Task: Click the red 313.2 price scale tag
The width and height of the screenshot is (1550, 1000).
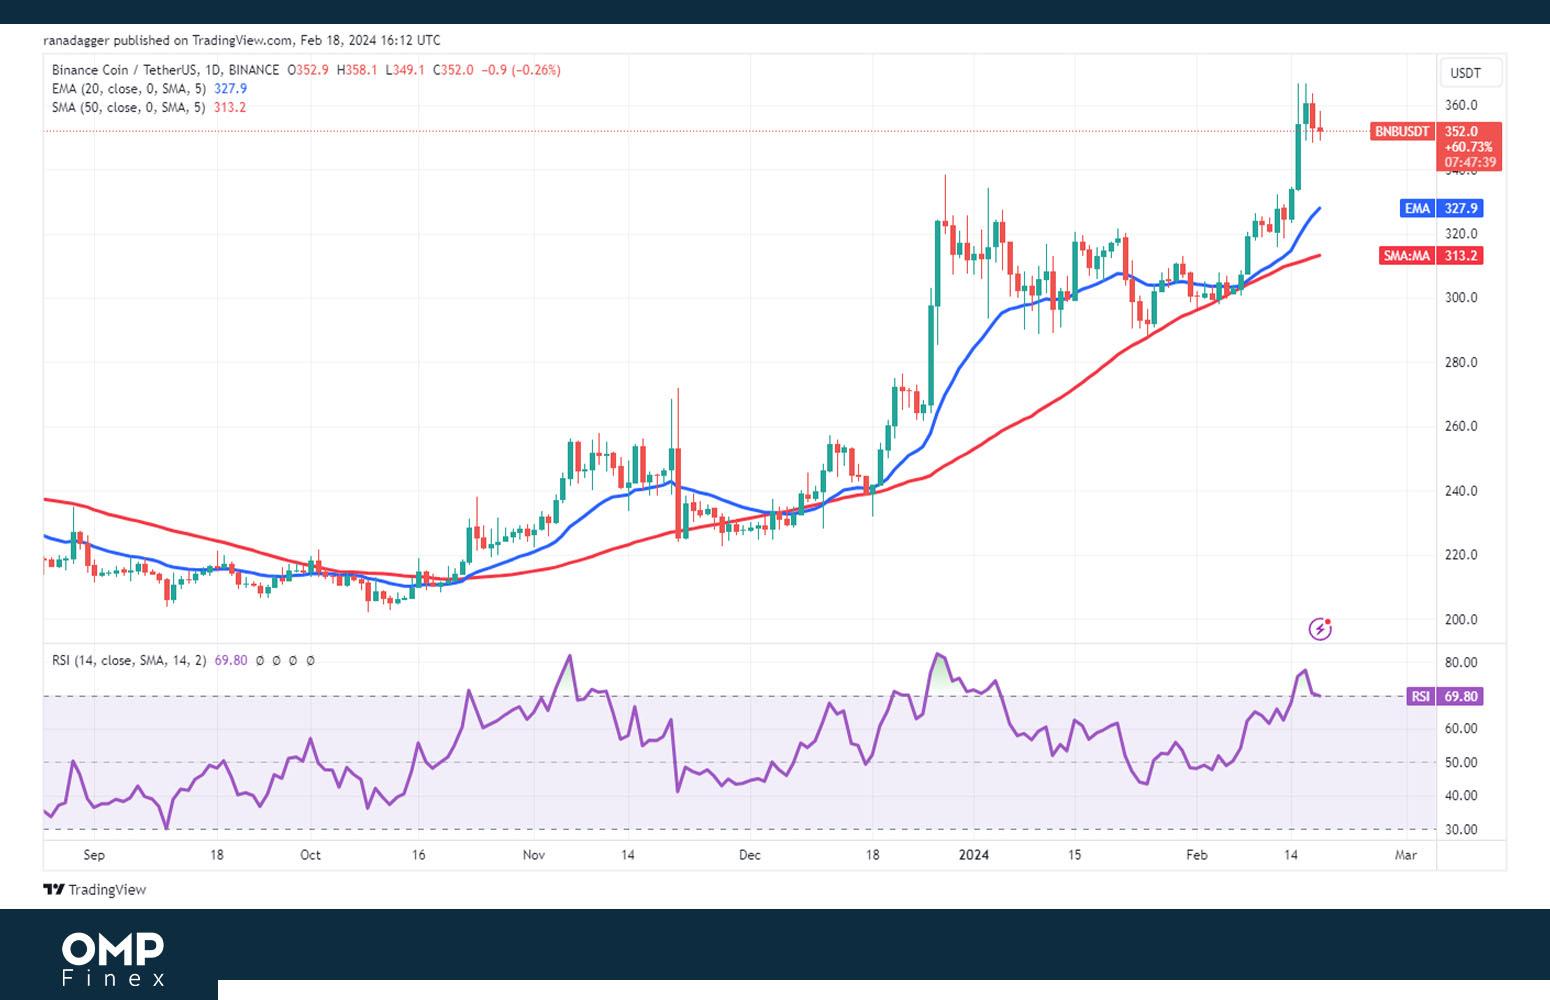Action: [x=1461, y=256]
